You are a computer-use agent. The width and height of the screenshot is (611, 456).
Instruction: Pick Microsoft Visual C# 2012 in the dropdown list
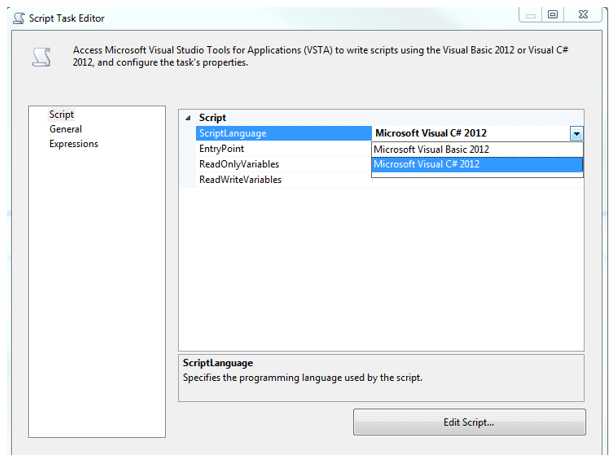tap(427, 164)
